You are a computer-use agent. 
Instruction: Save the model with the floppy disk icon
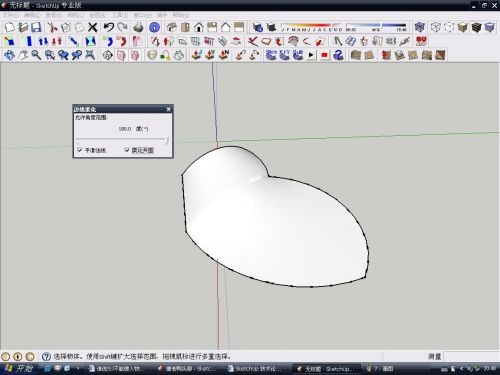[36, 27]
